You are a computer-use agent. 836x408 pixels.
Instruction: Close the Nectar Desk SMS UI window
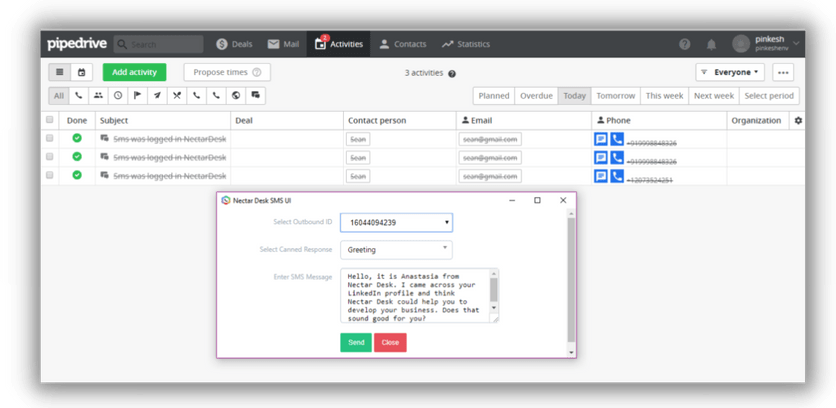pyautogui.click(x=563, y=201)
